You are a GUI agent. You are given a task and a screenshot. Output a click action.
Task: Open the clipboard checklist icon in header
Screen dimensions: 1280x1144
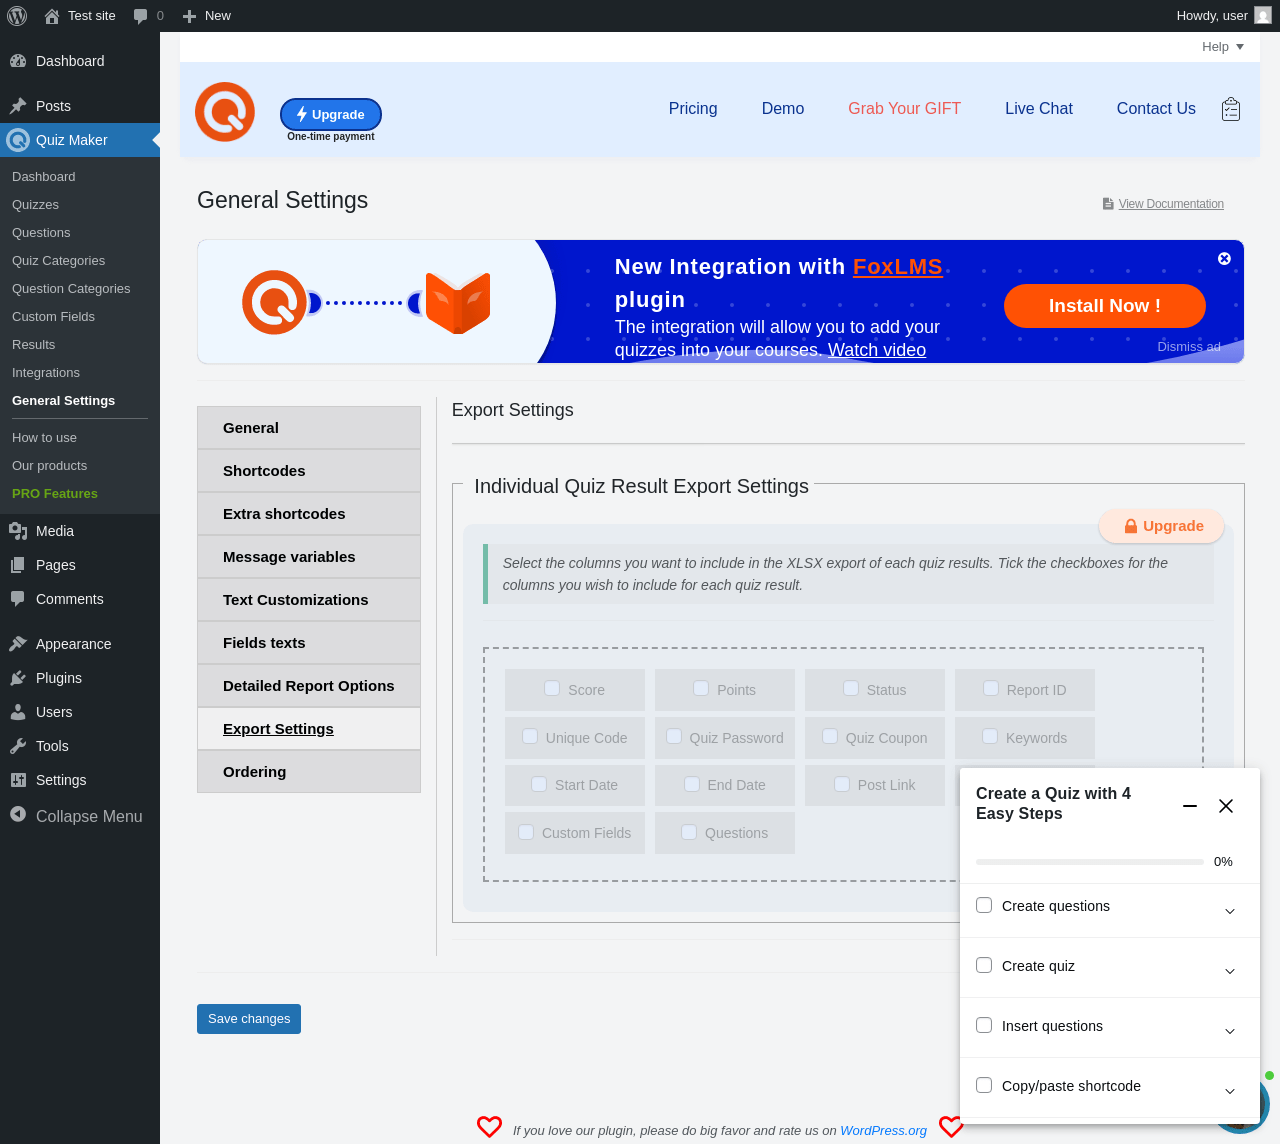click(x=1231, y=109)
